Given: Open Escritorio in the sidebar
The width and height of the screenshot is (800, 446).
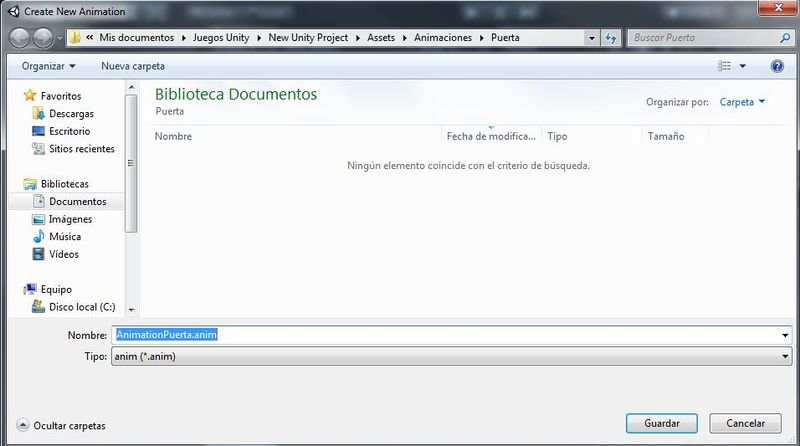Looking at the screenshot, I should 69,131.
